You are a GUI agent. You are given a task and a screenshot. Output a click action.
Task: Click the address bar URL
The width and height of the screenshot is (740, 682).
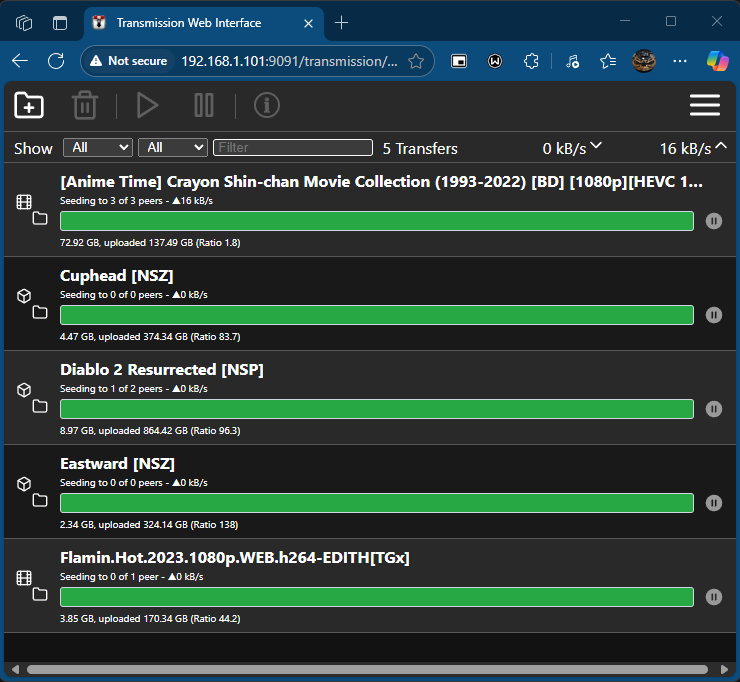(289, 61)
